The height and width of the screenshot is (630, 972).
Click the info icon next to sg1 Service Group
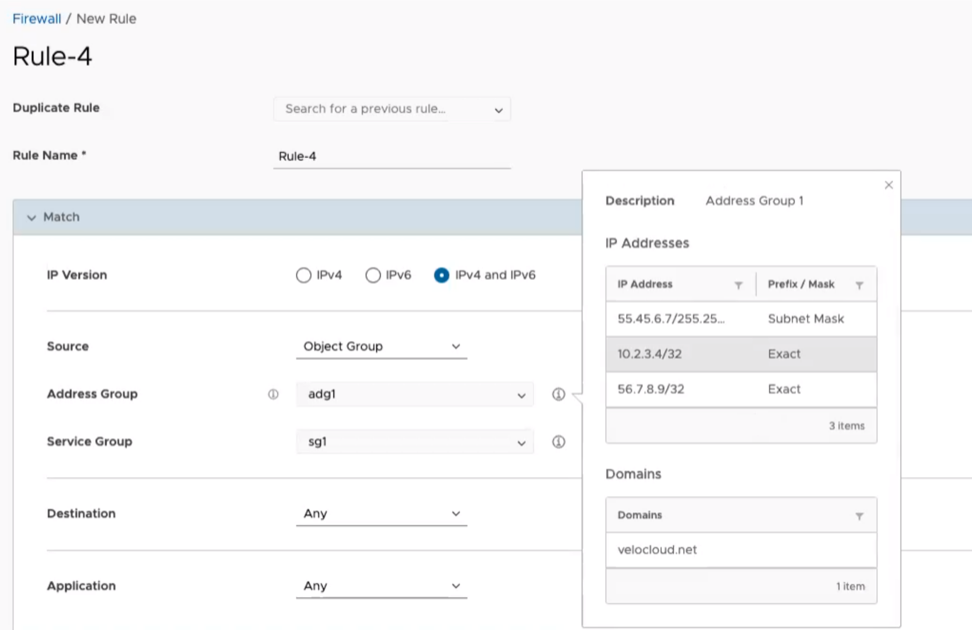click(559, 441)
